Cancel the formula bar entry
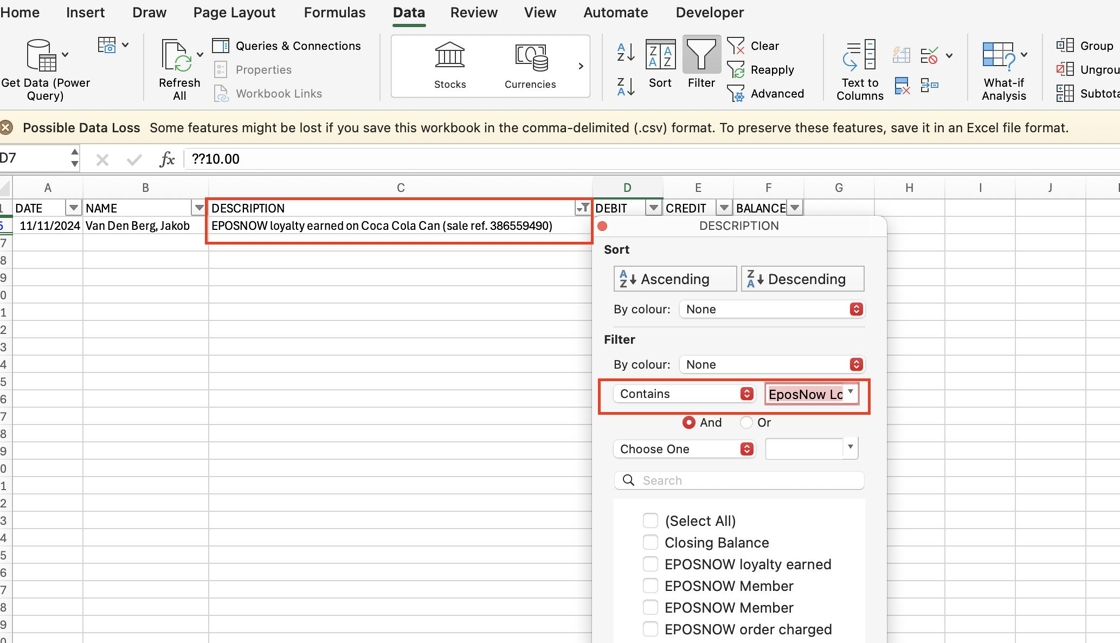Viewport: 1120px width, 643px height. pyautogui.click(x=102, y=159)
